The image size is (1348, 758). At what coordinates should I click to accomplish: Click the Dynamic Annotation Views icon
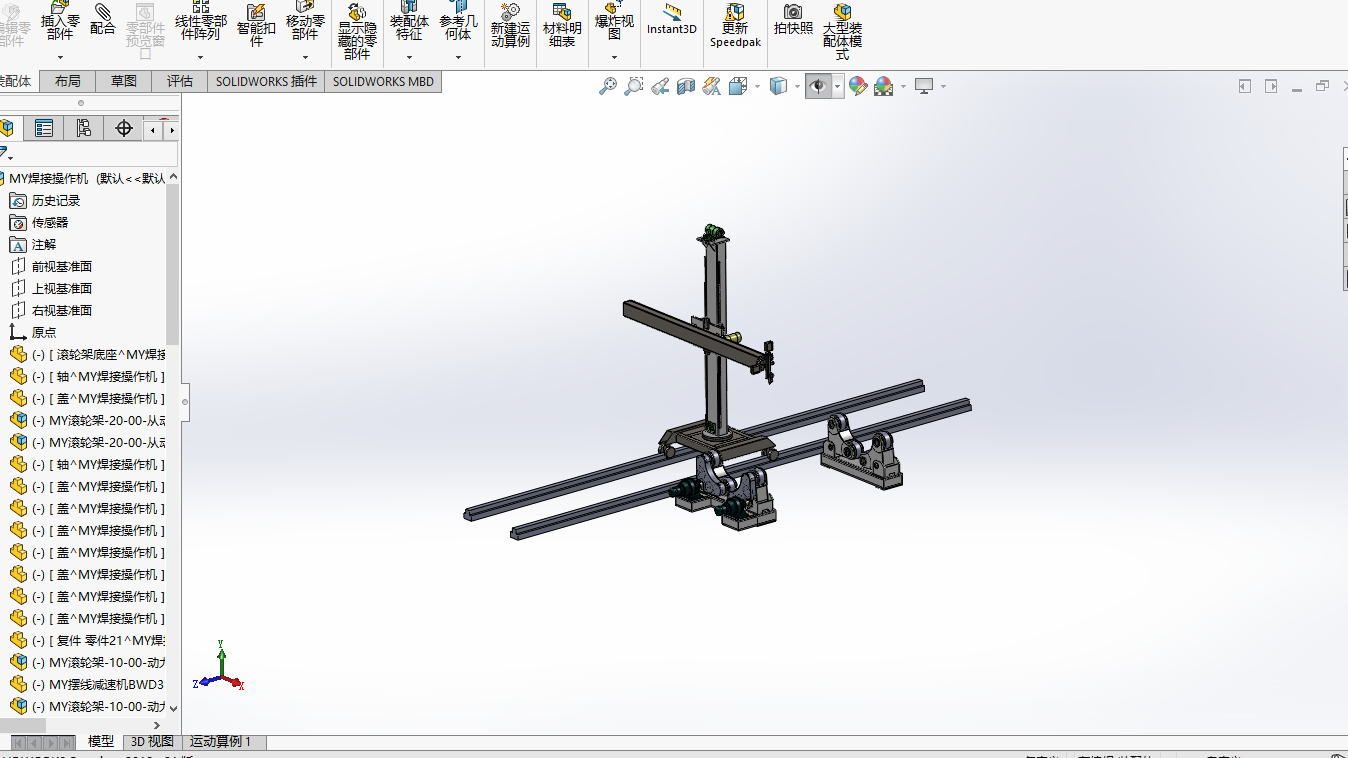pyautogui.click(x=712, y=86)
